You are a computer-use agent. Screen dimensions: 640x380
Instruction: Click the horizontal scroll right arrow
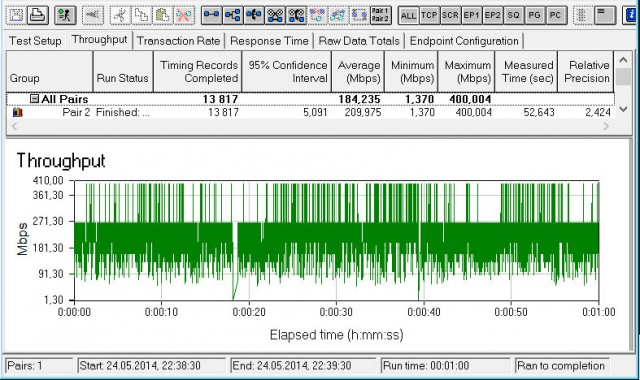pos(606,127)
